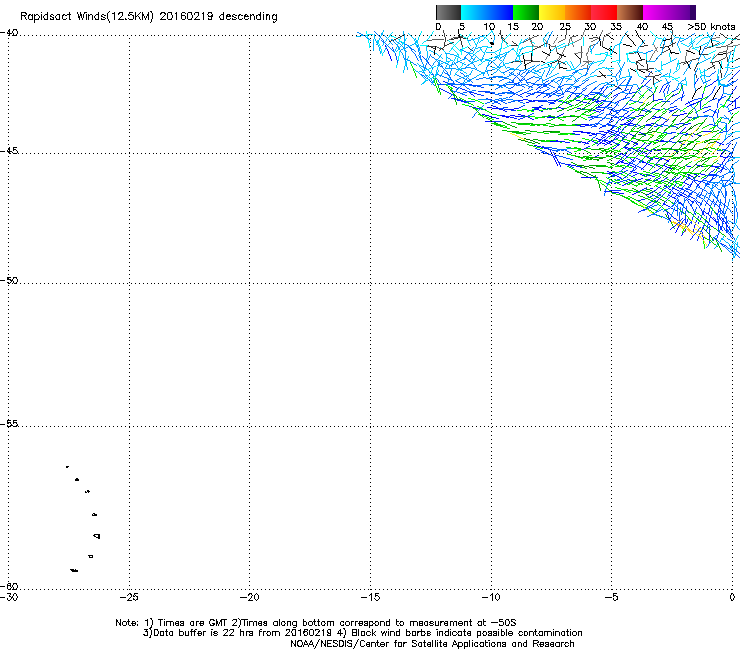Click the green 15-20 knots legend swatch
The image size is (740, 650).
tap(526, 12)
